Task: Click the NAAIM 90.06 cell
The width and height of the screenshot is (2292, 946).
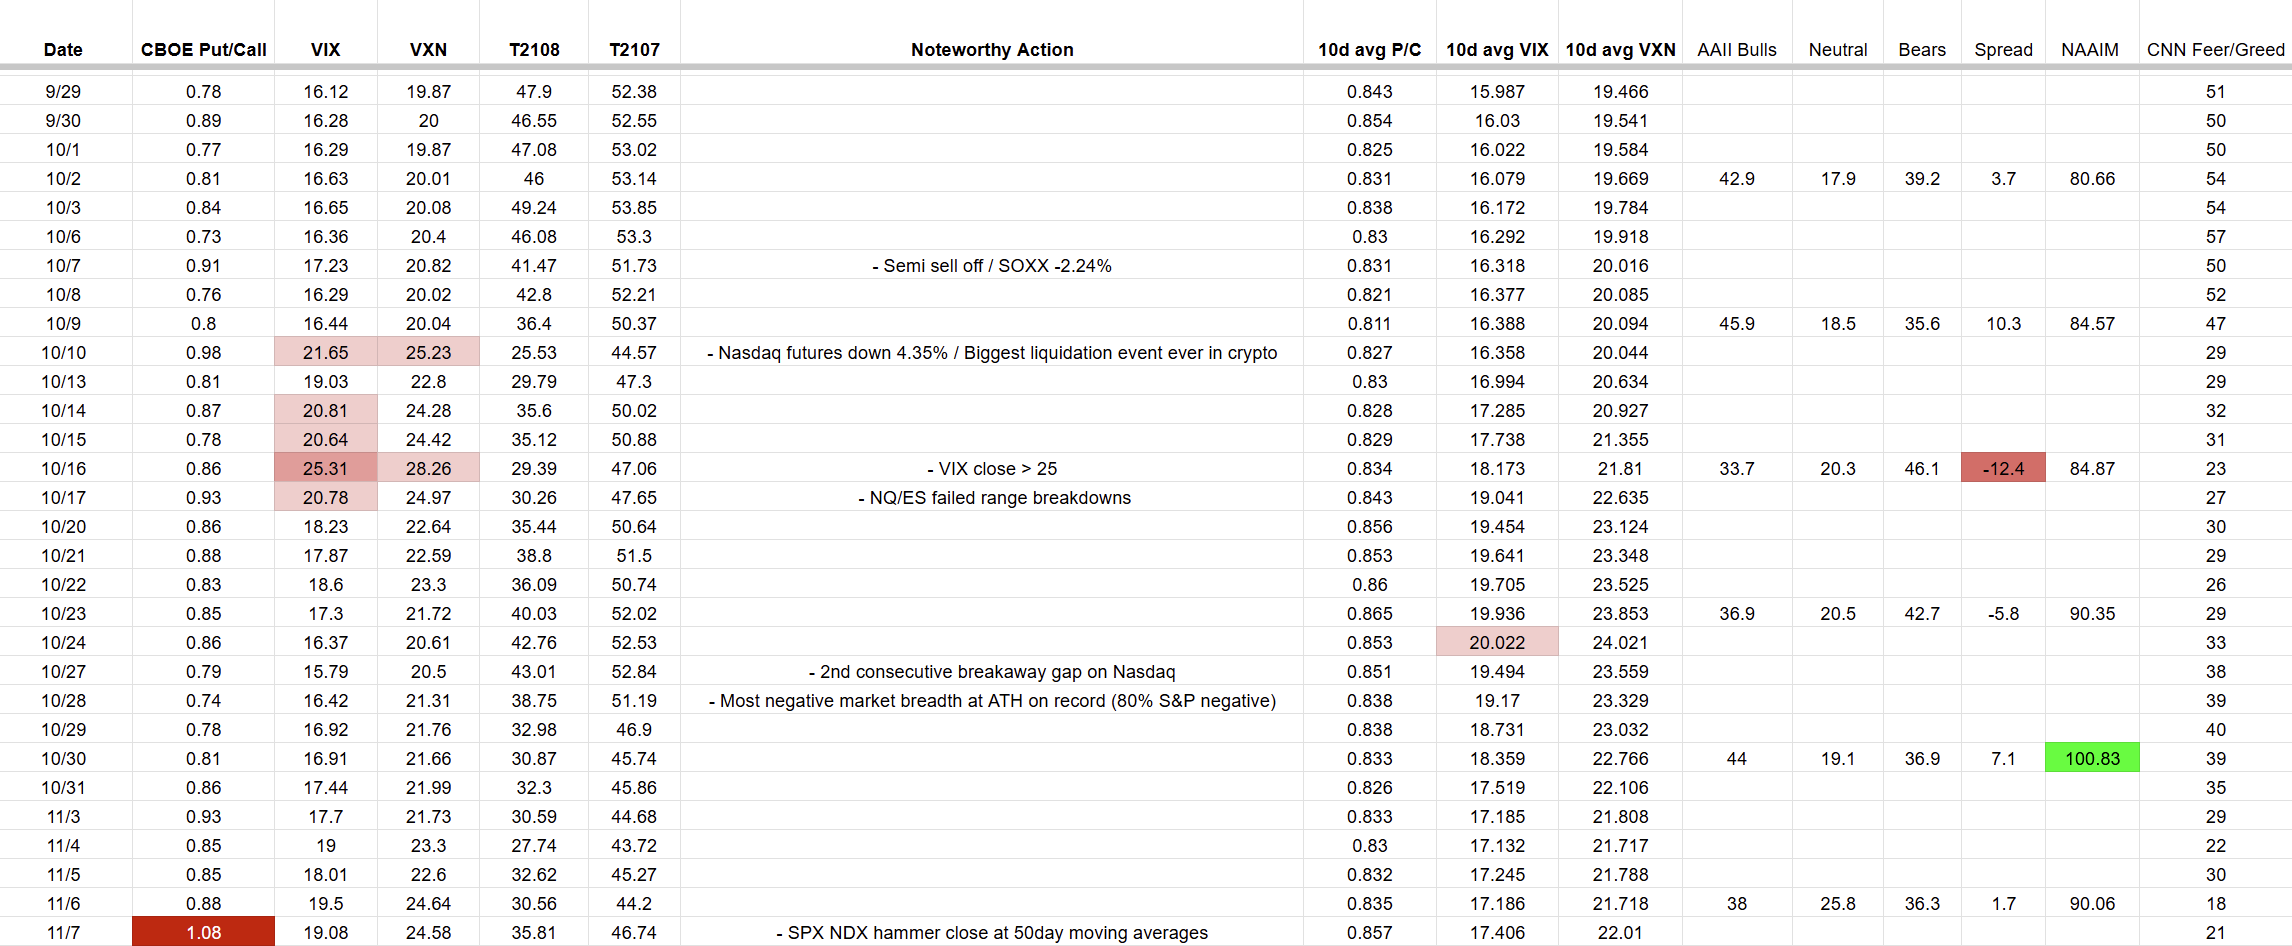Action: 2092,903
